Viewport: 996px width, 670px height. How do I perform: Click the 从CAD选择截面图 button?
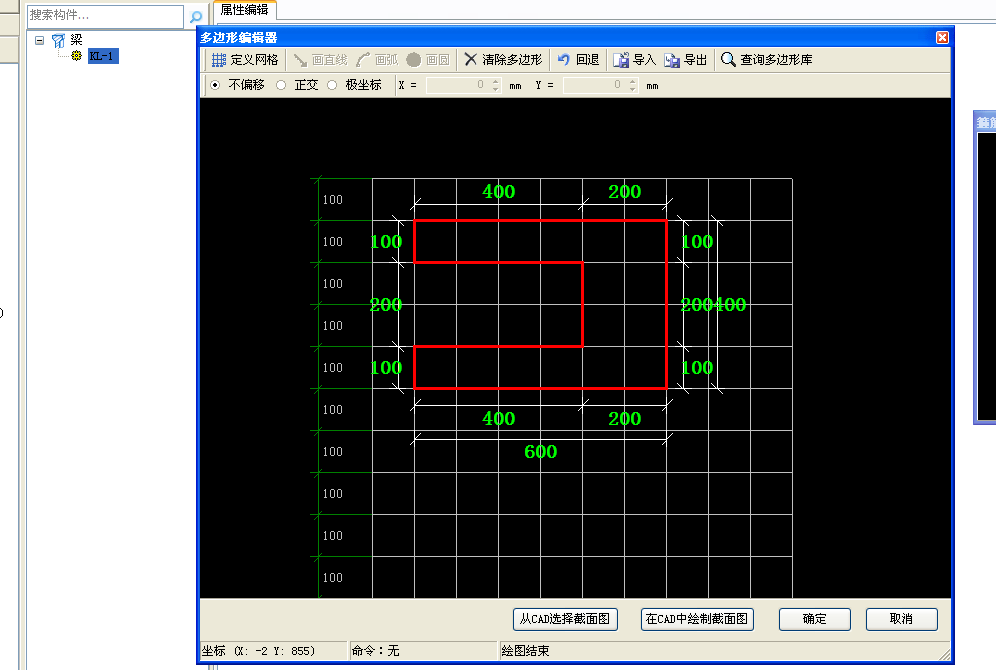click(565, 619)
